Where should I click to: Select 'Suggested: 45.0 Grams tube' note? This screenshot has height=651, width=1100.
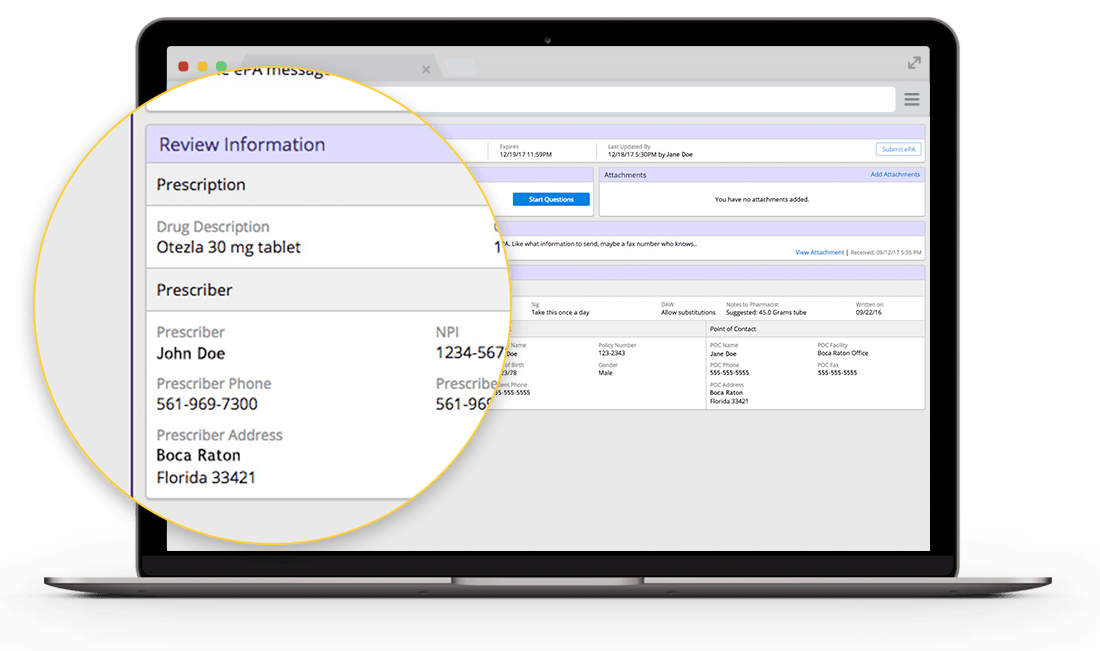(x=766, y=312)
